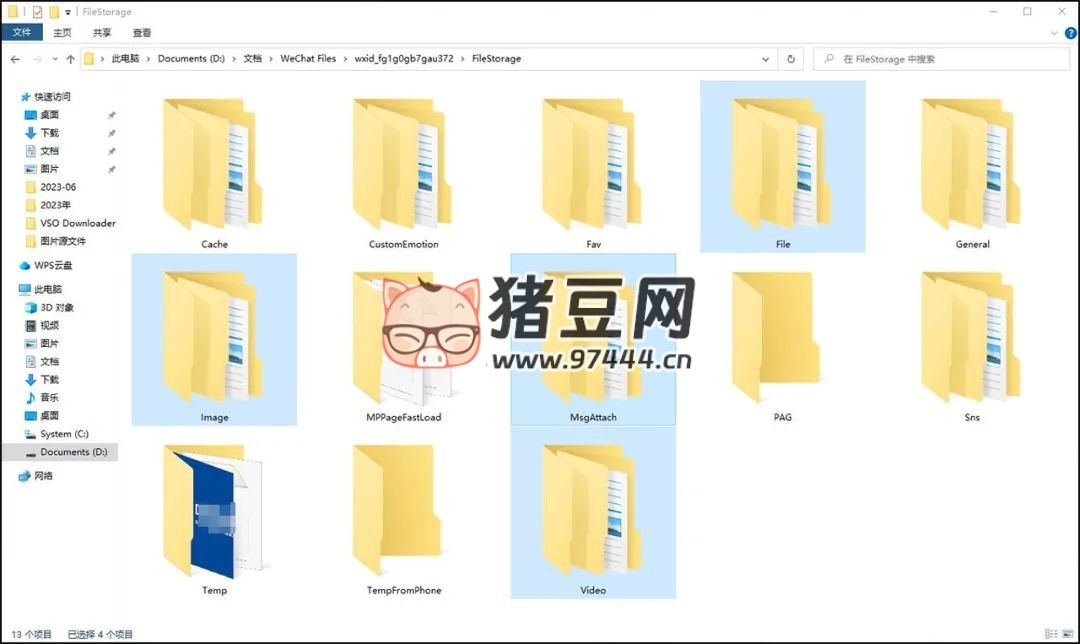Expand the ribbon with the chevron
This screenshot has height=644, width=1080.
click(1055, 33)
